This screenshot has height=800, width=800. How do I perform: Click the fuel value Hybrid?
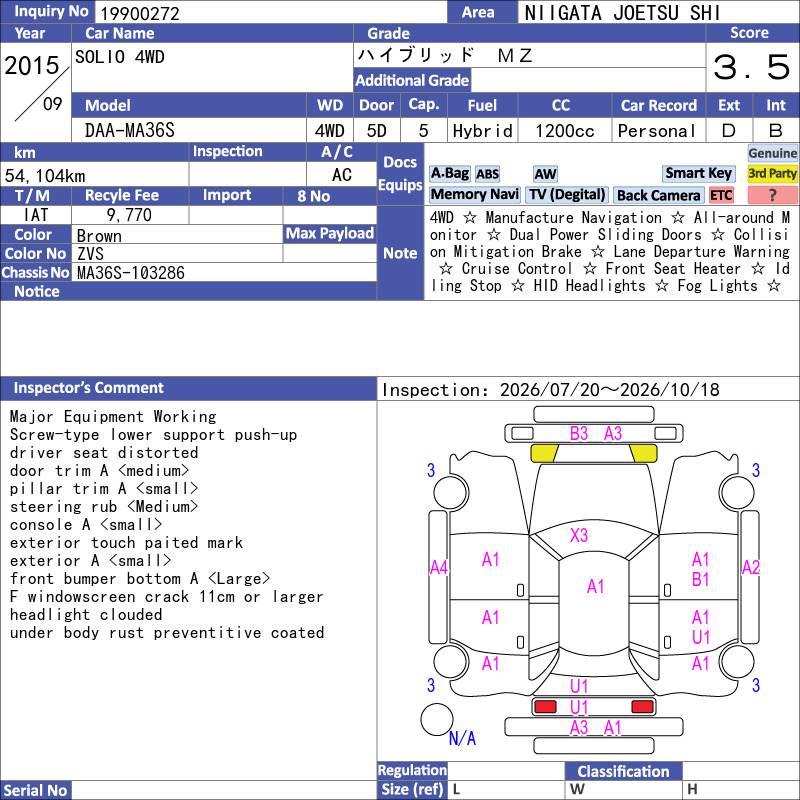483,131
